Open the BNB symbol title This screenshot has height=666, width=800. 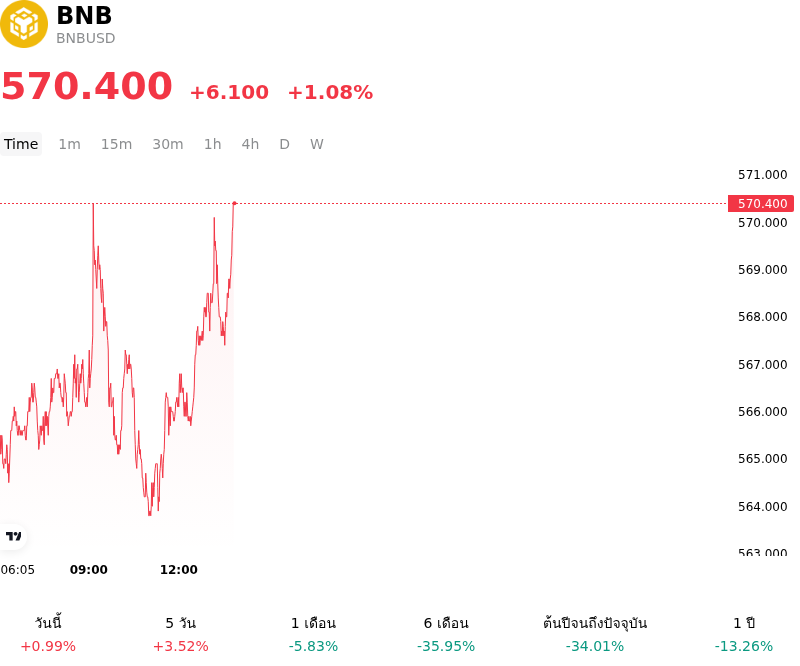[84, 15]
